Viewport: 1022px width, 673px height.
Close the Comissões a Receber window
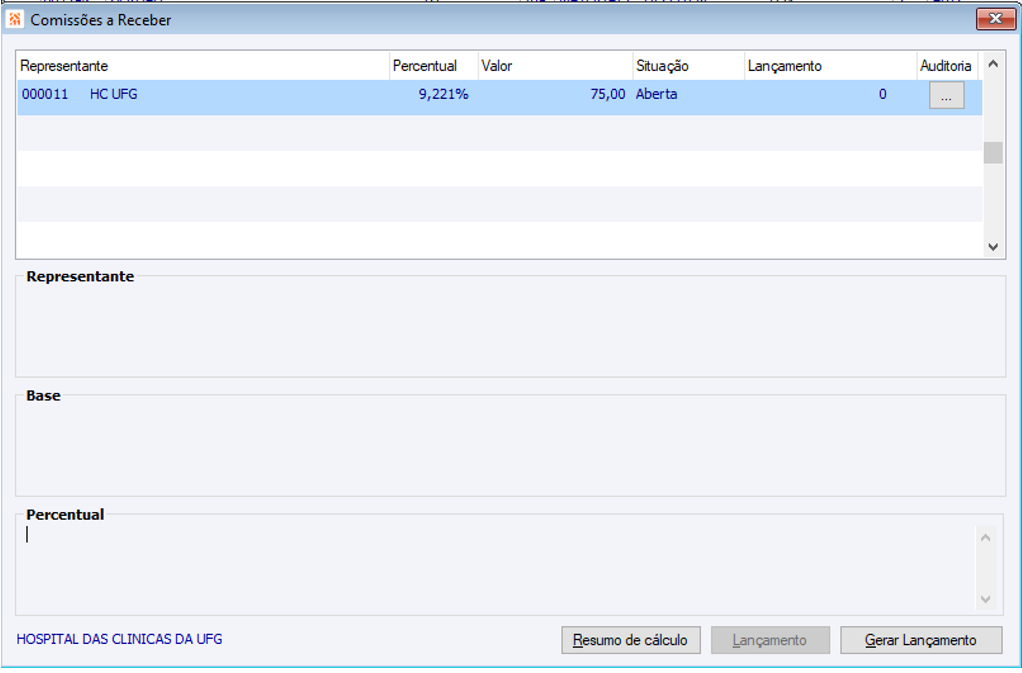click(995, 19)
